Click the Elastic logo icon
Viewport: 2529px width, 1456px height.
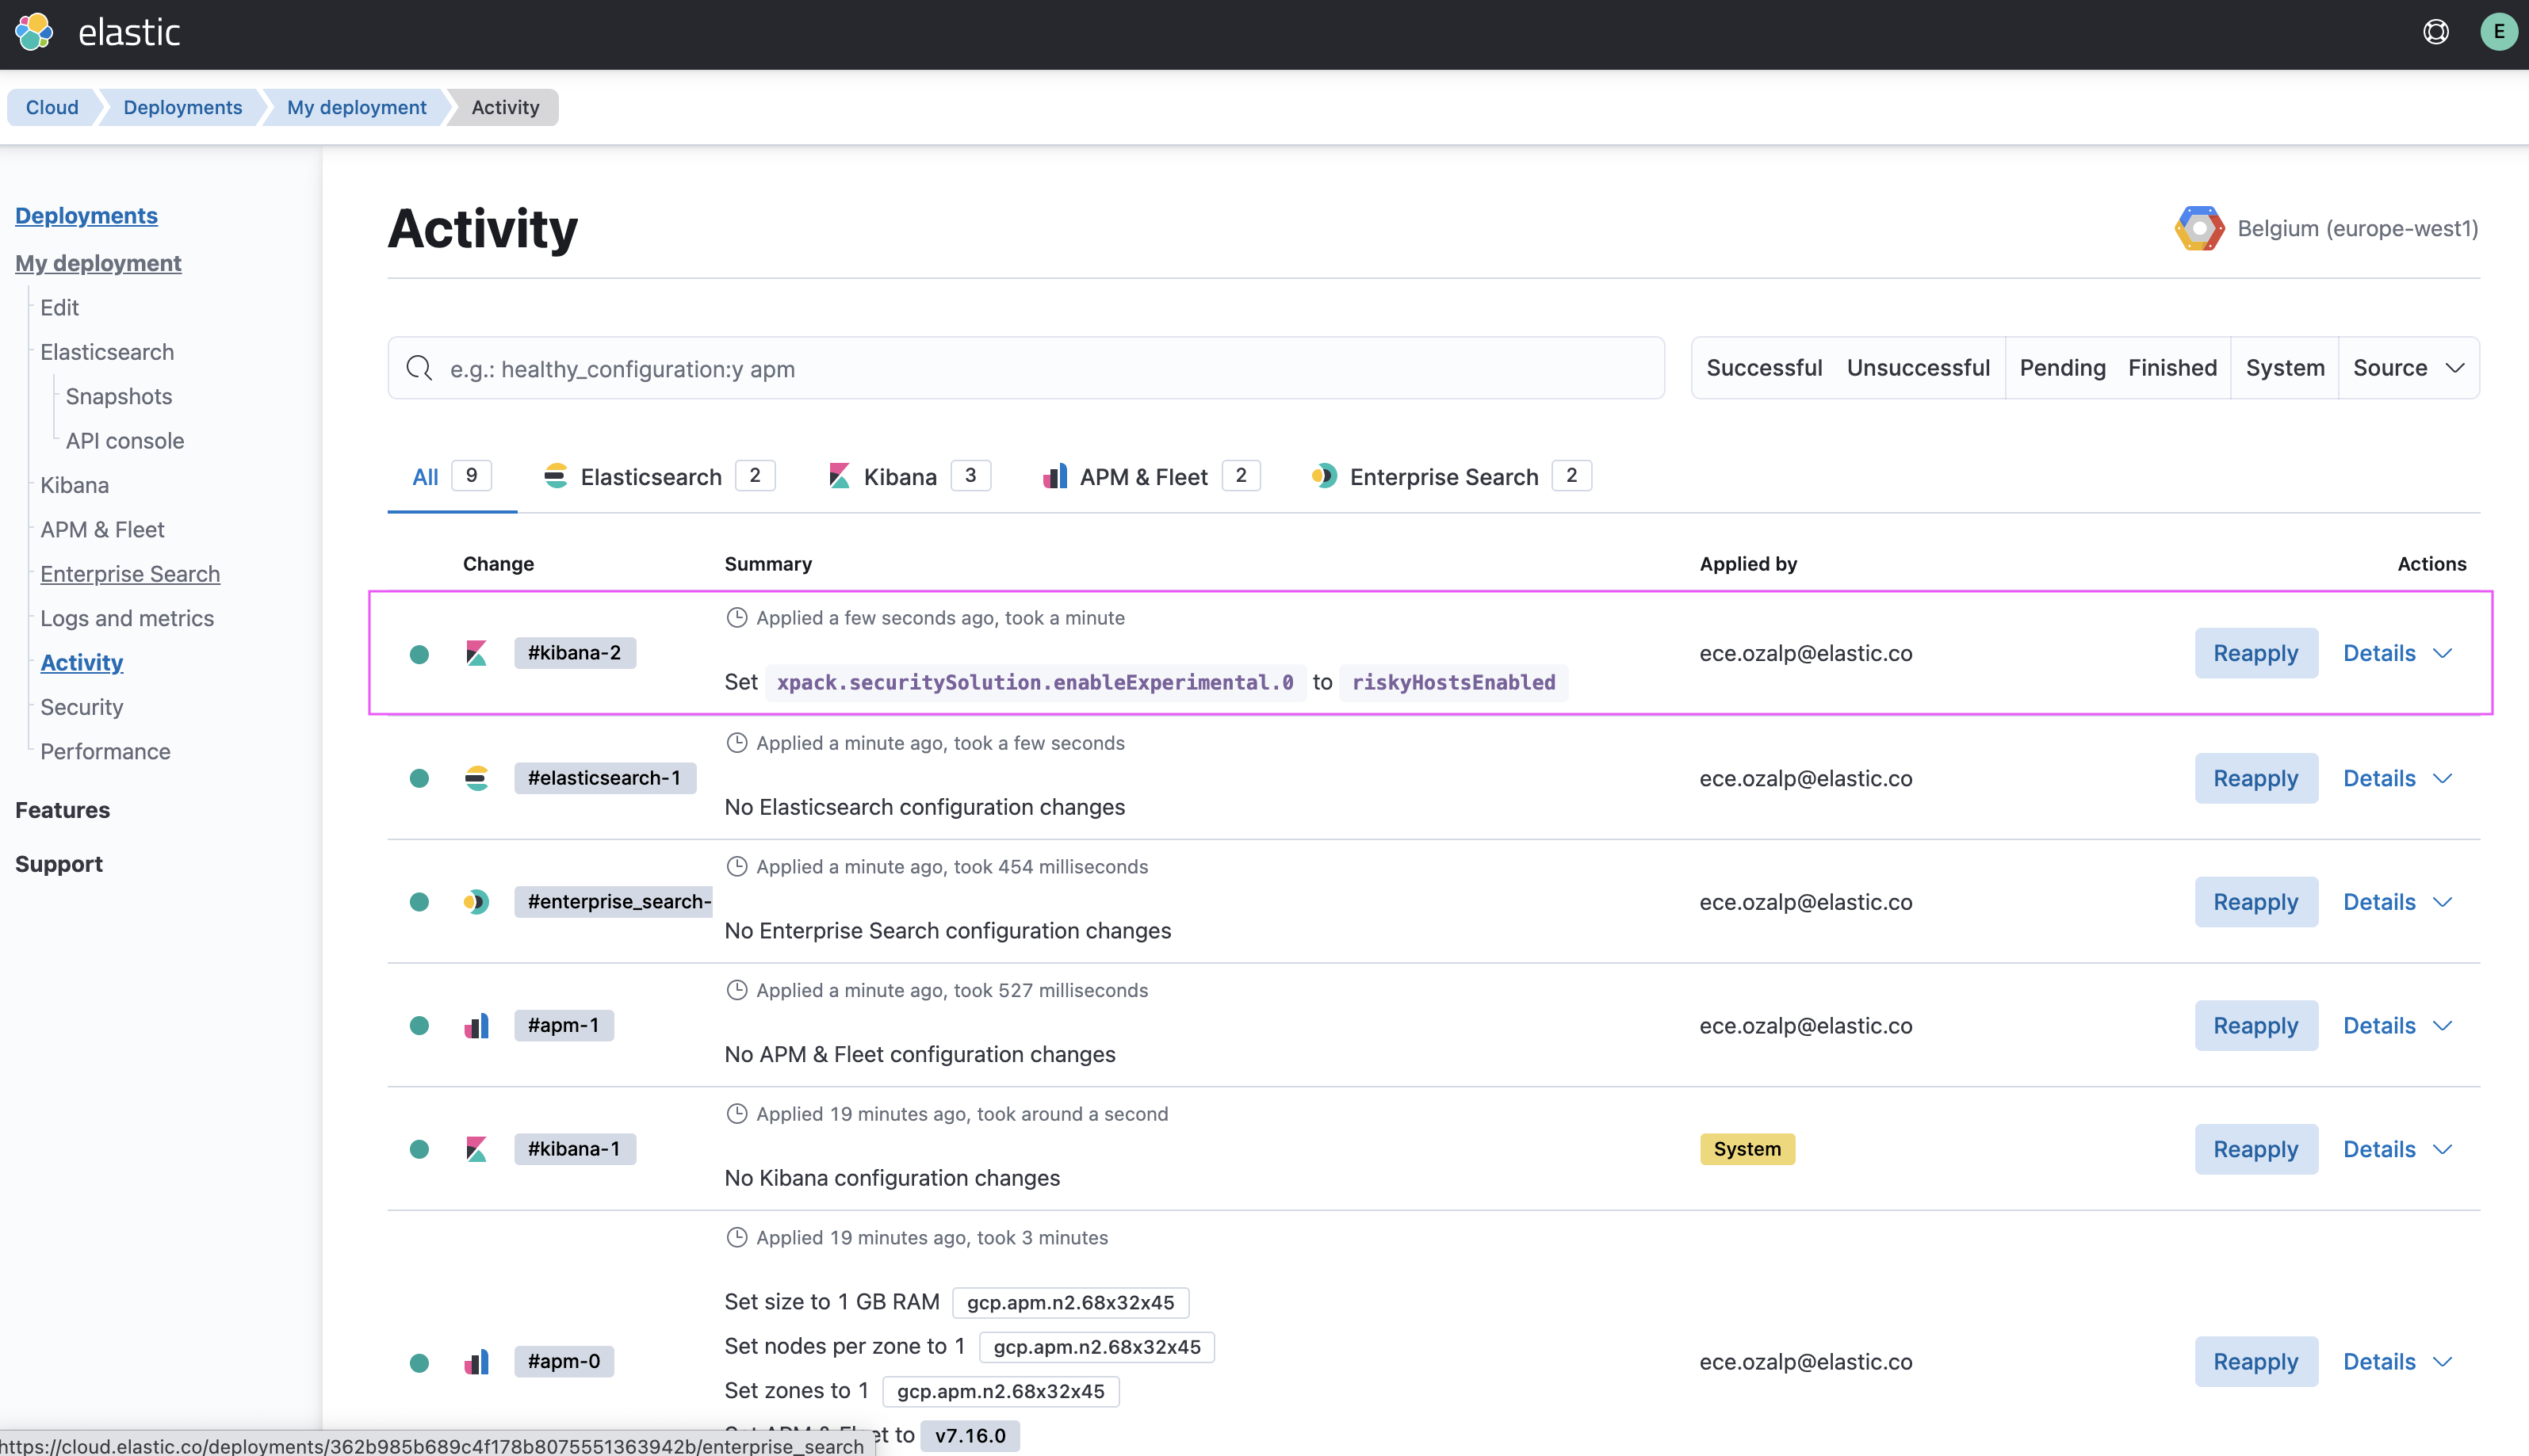[34, 32]
